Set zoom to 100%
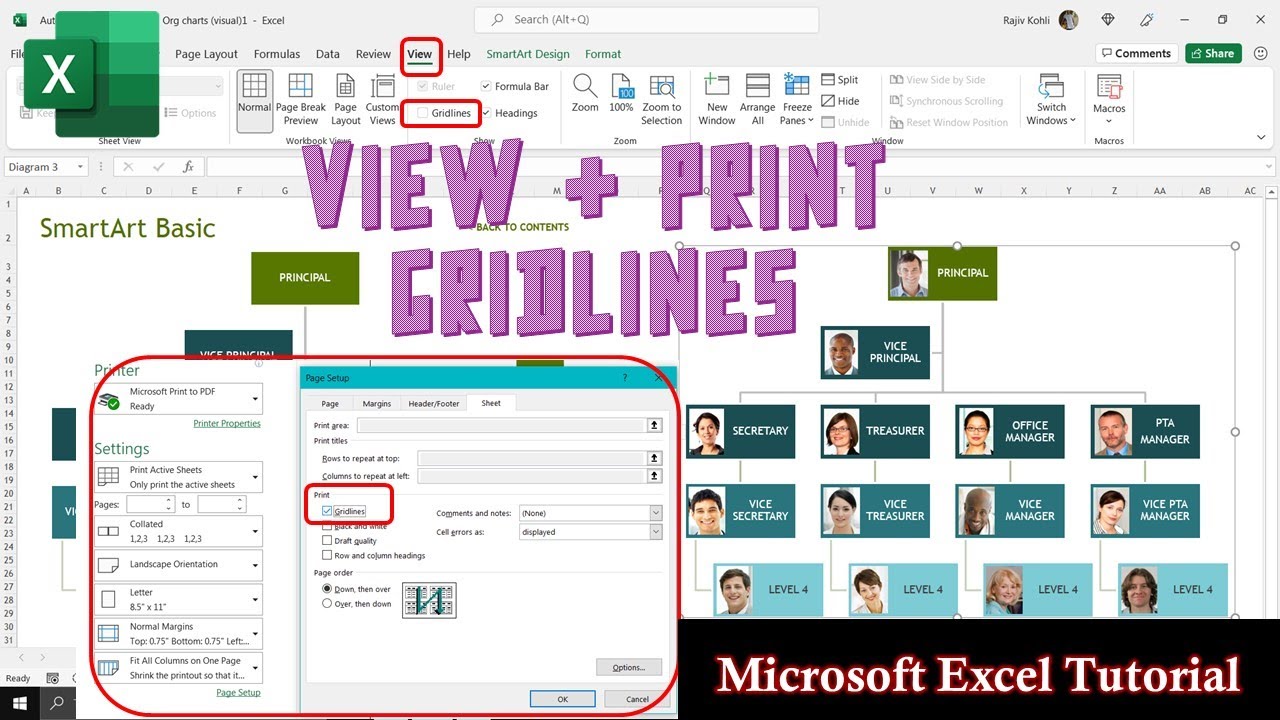The height and width of the screenshot is (720, 1280). [621, 95]
